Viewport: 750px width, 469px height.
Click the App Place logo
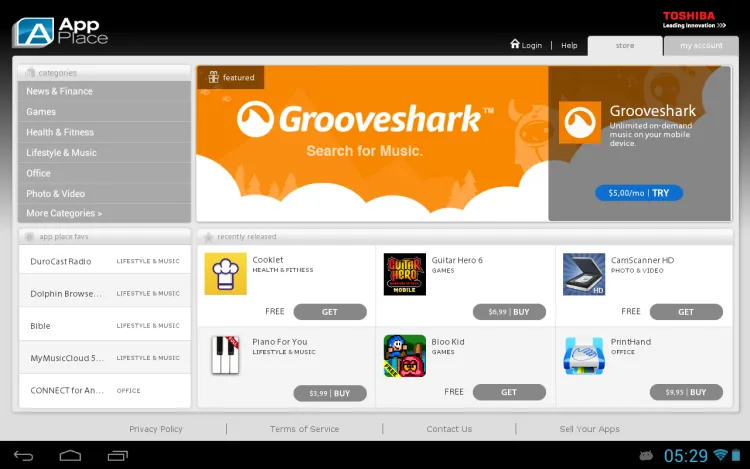[60, 32]
